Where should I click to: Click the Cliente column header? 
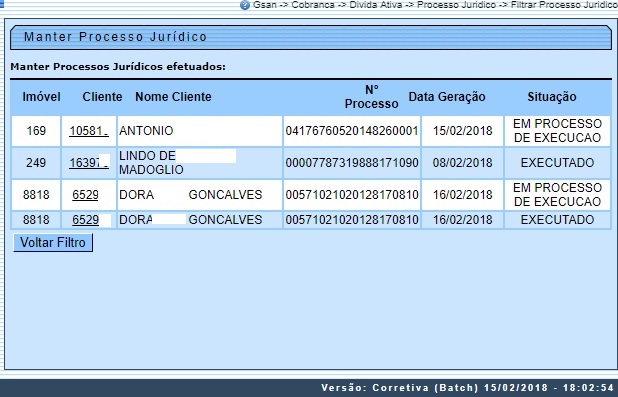coord(102,97)
